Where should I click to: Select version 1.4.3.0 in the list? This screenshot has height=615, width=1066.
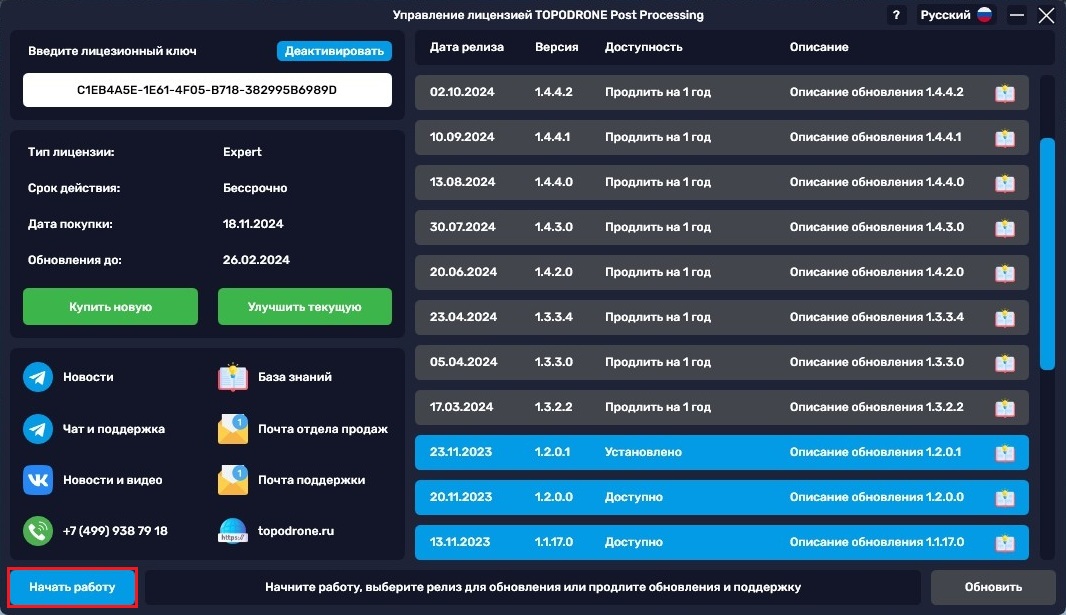pos(721,228)
